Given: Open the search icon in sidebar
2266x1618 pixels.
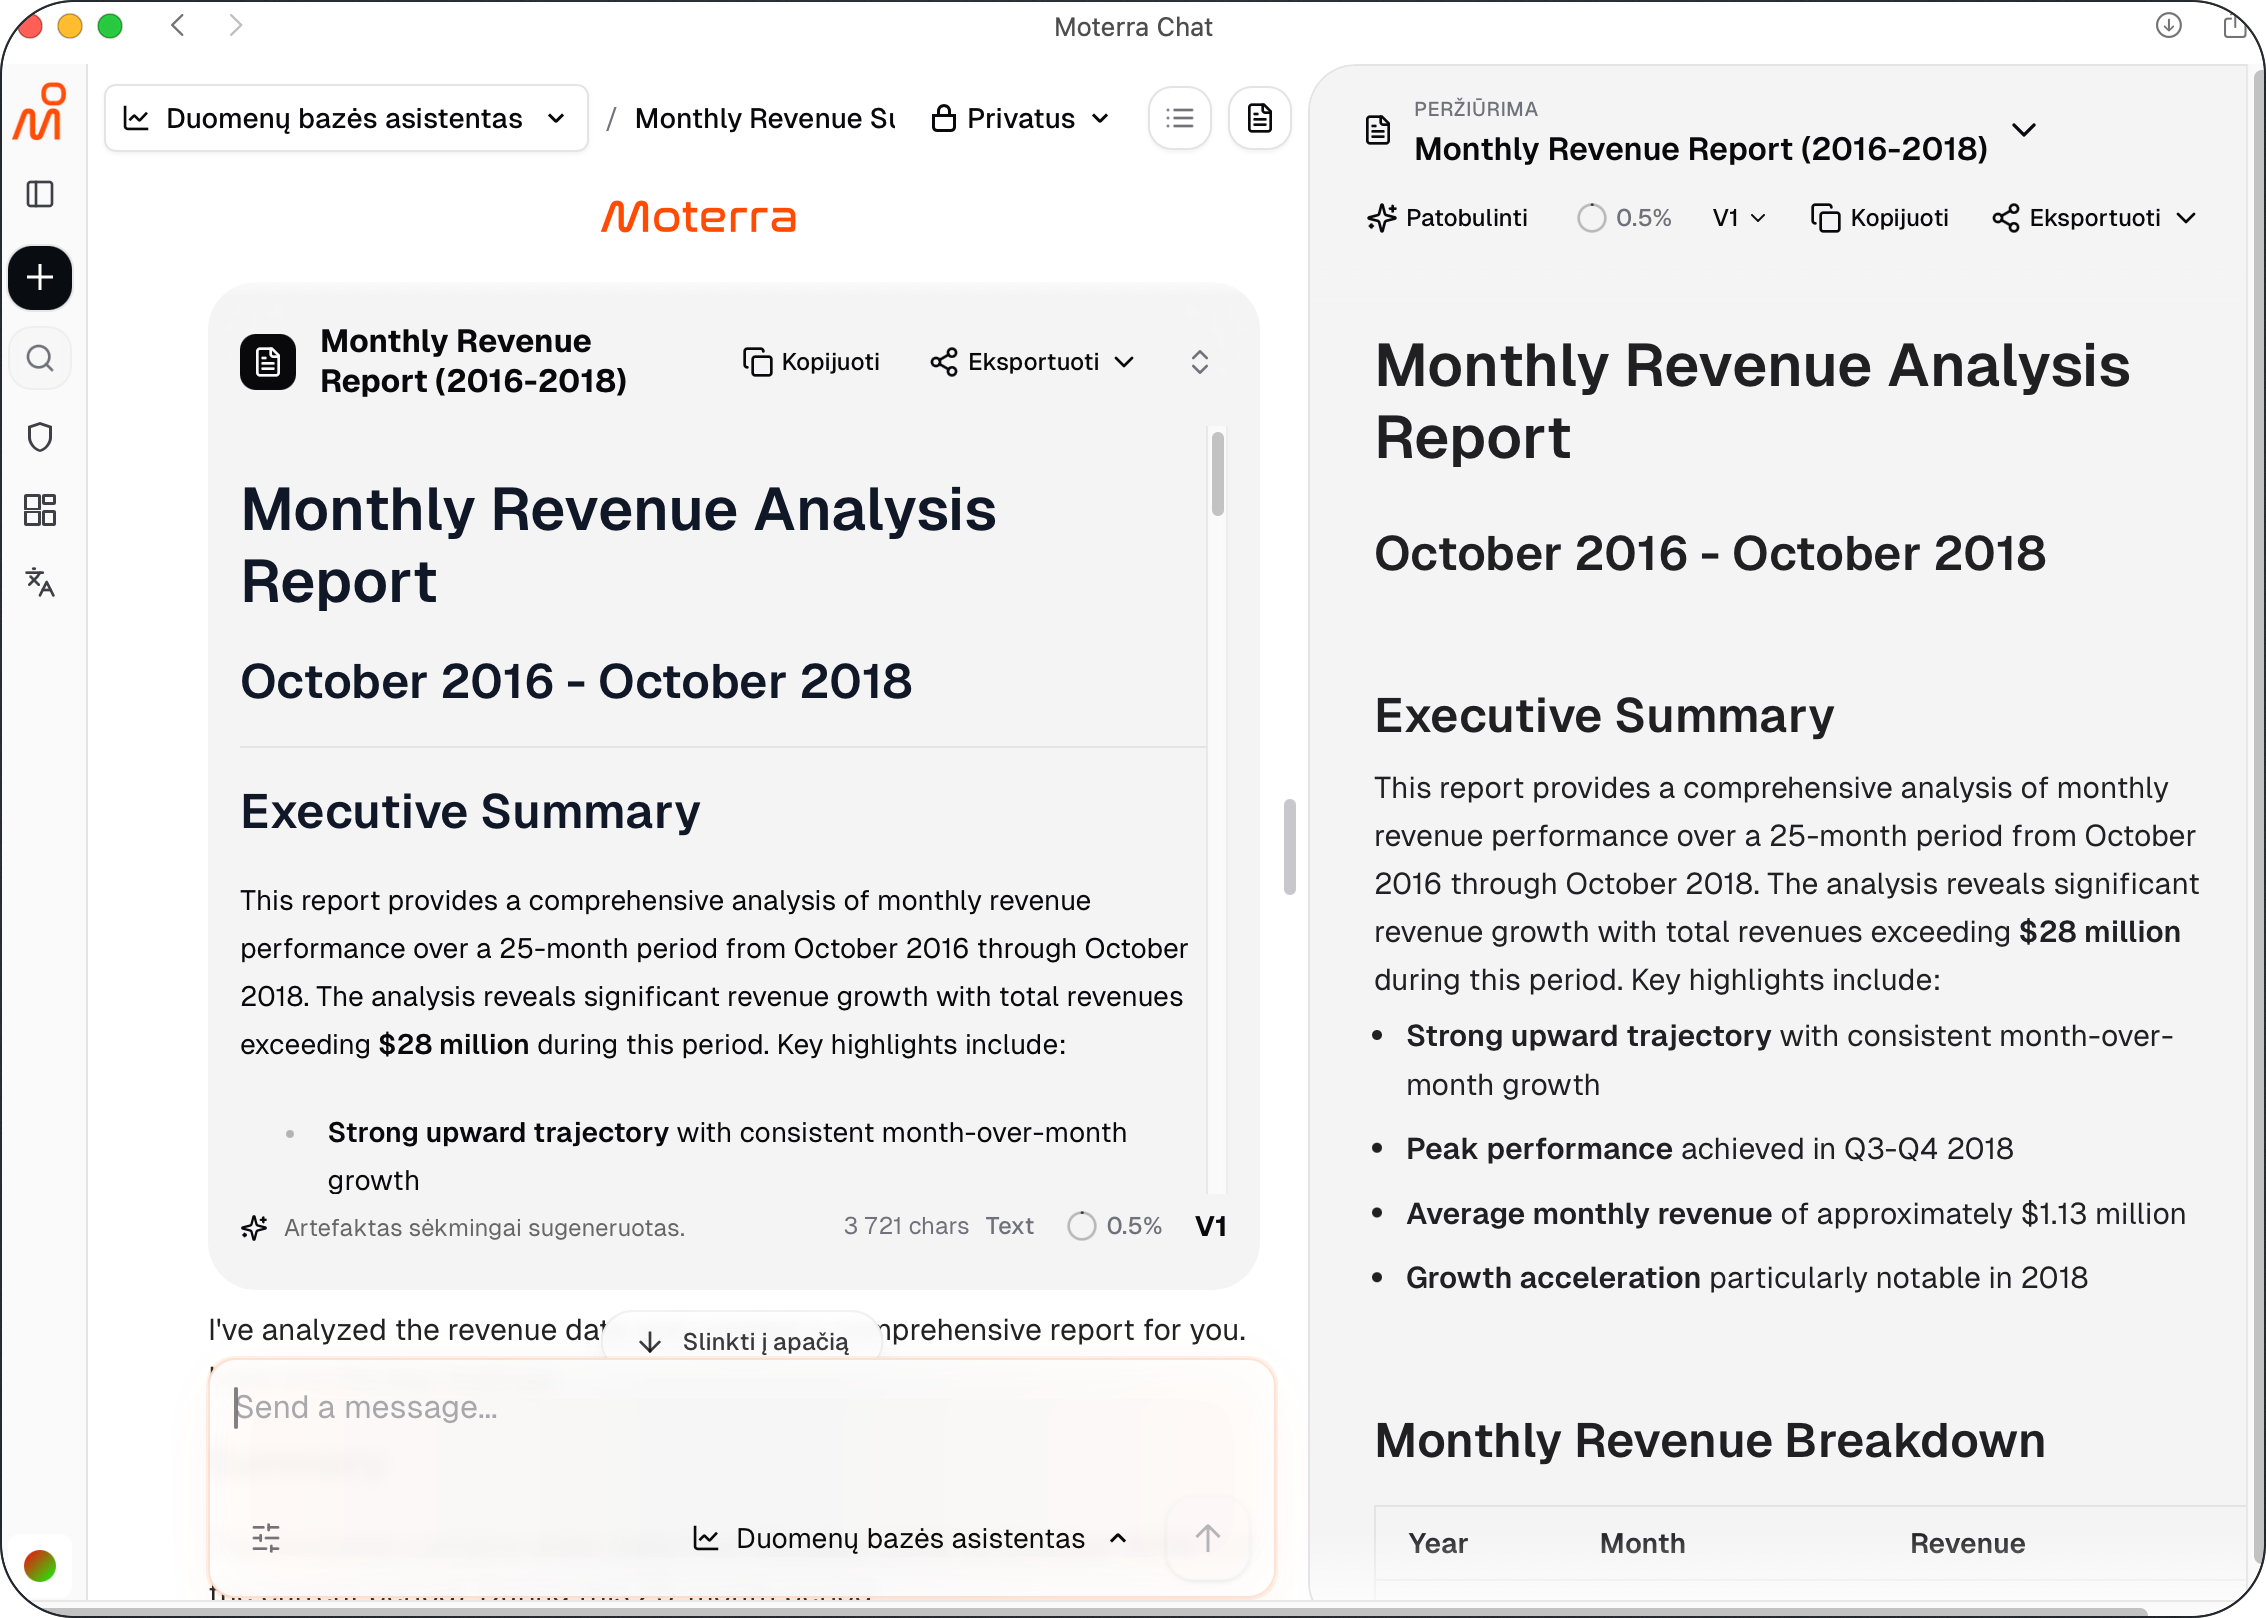Looking at the screenshot, I should (40, 358).
